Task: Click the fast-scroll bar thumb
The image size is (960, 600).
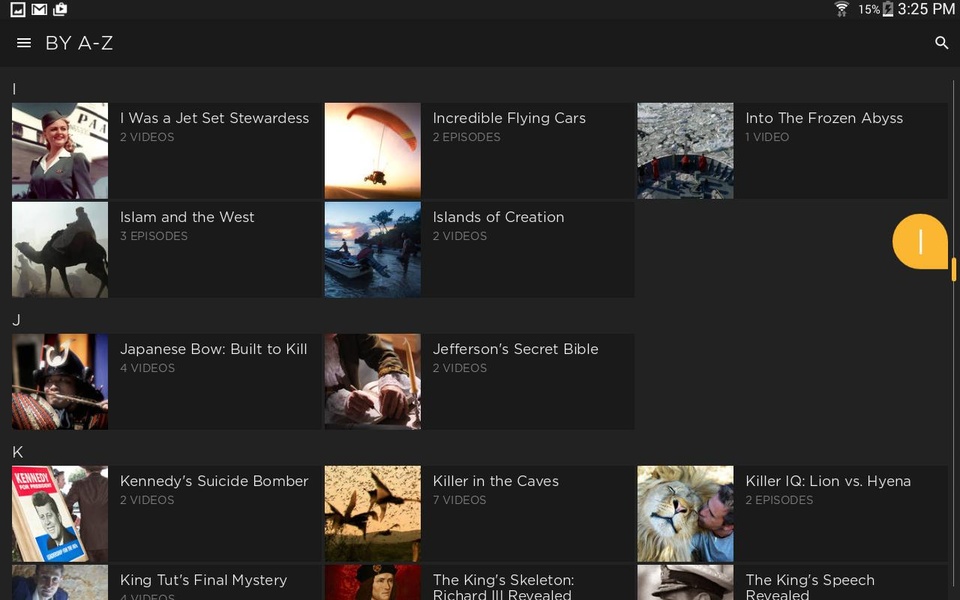Action: (x=953, y=269)
